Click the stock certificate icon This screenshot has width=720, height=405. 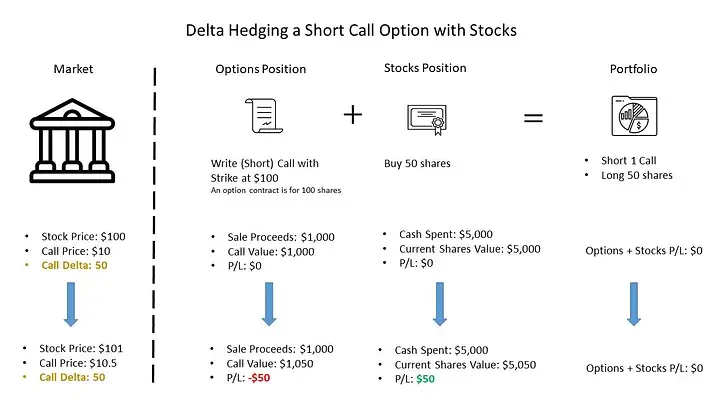pos(427,119)
